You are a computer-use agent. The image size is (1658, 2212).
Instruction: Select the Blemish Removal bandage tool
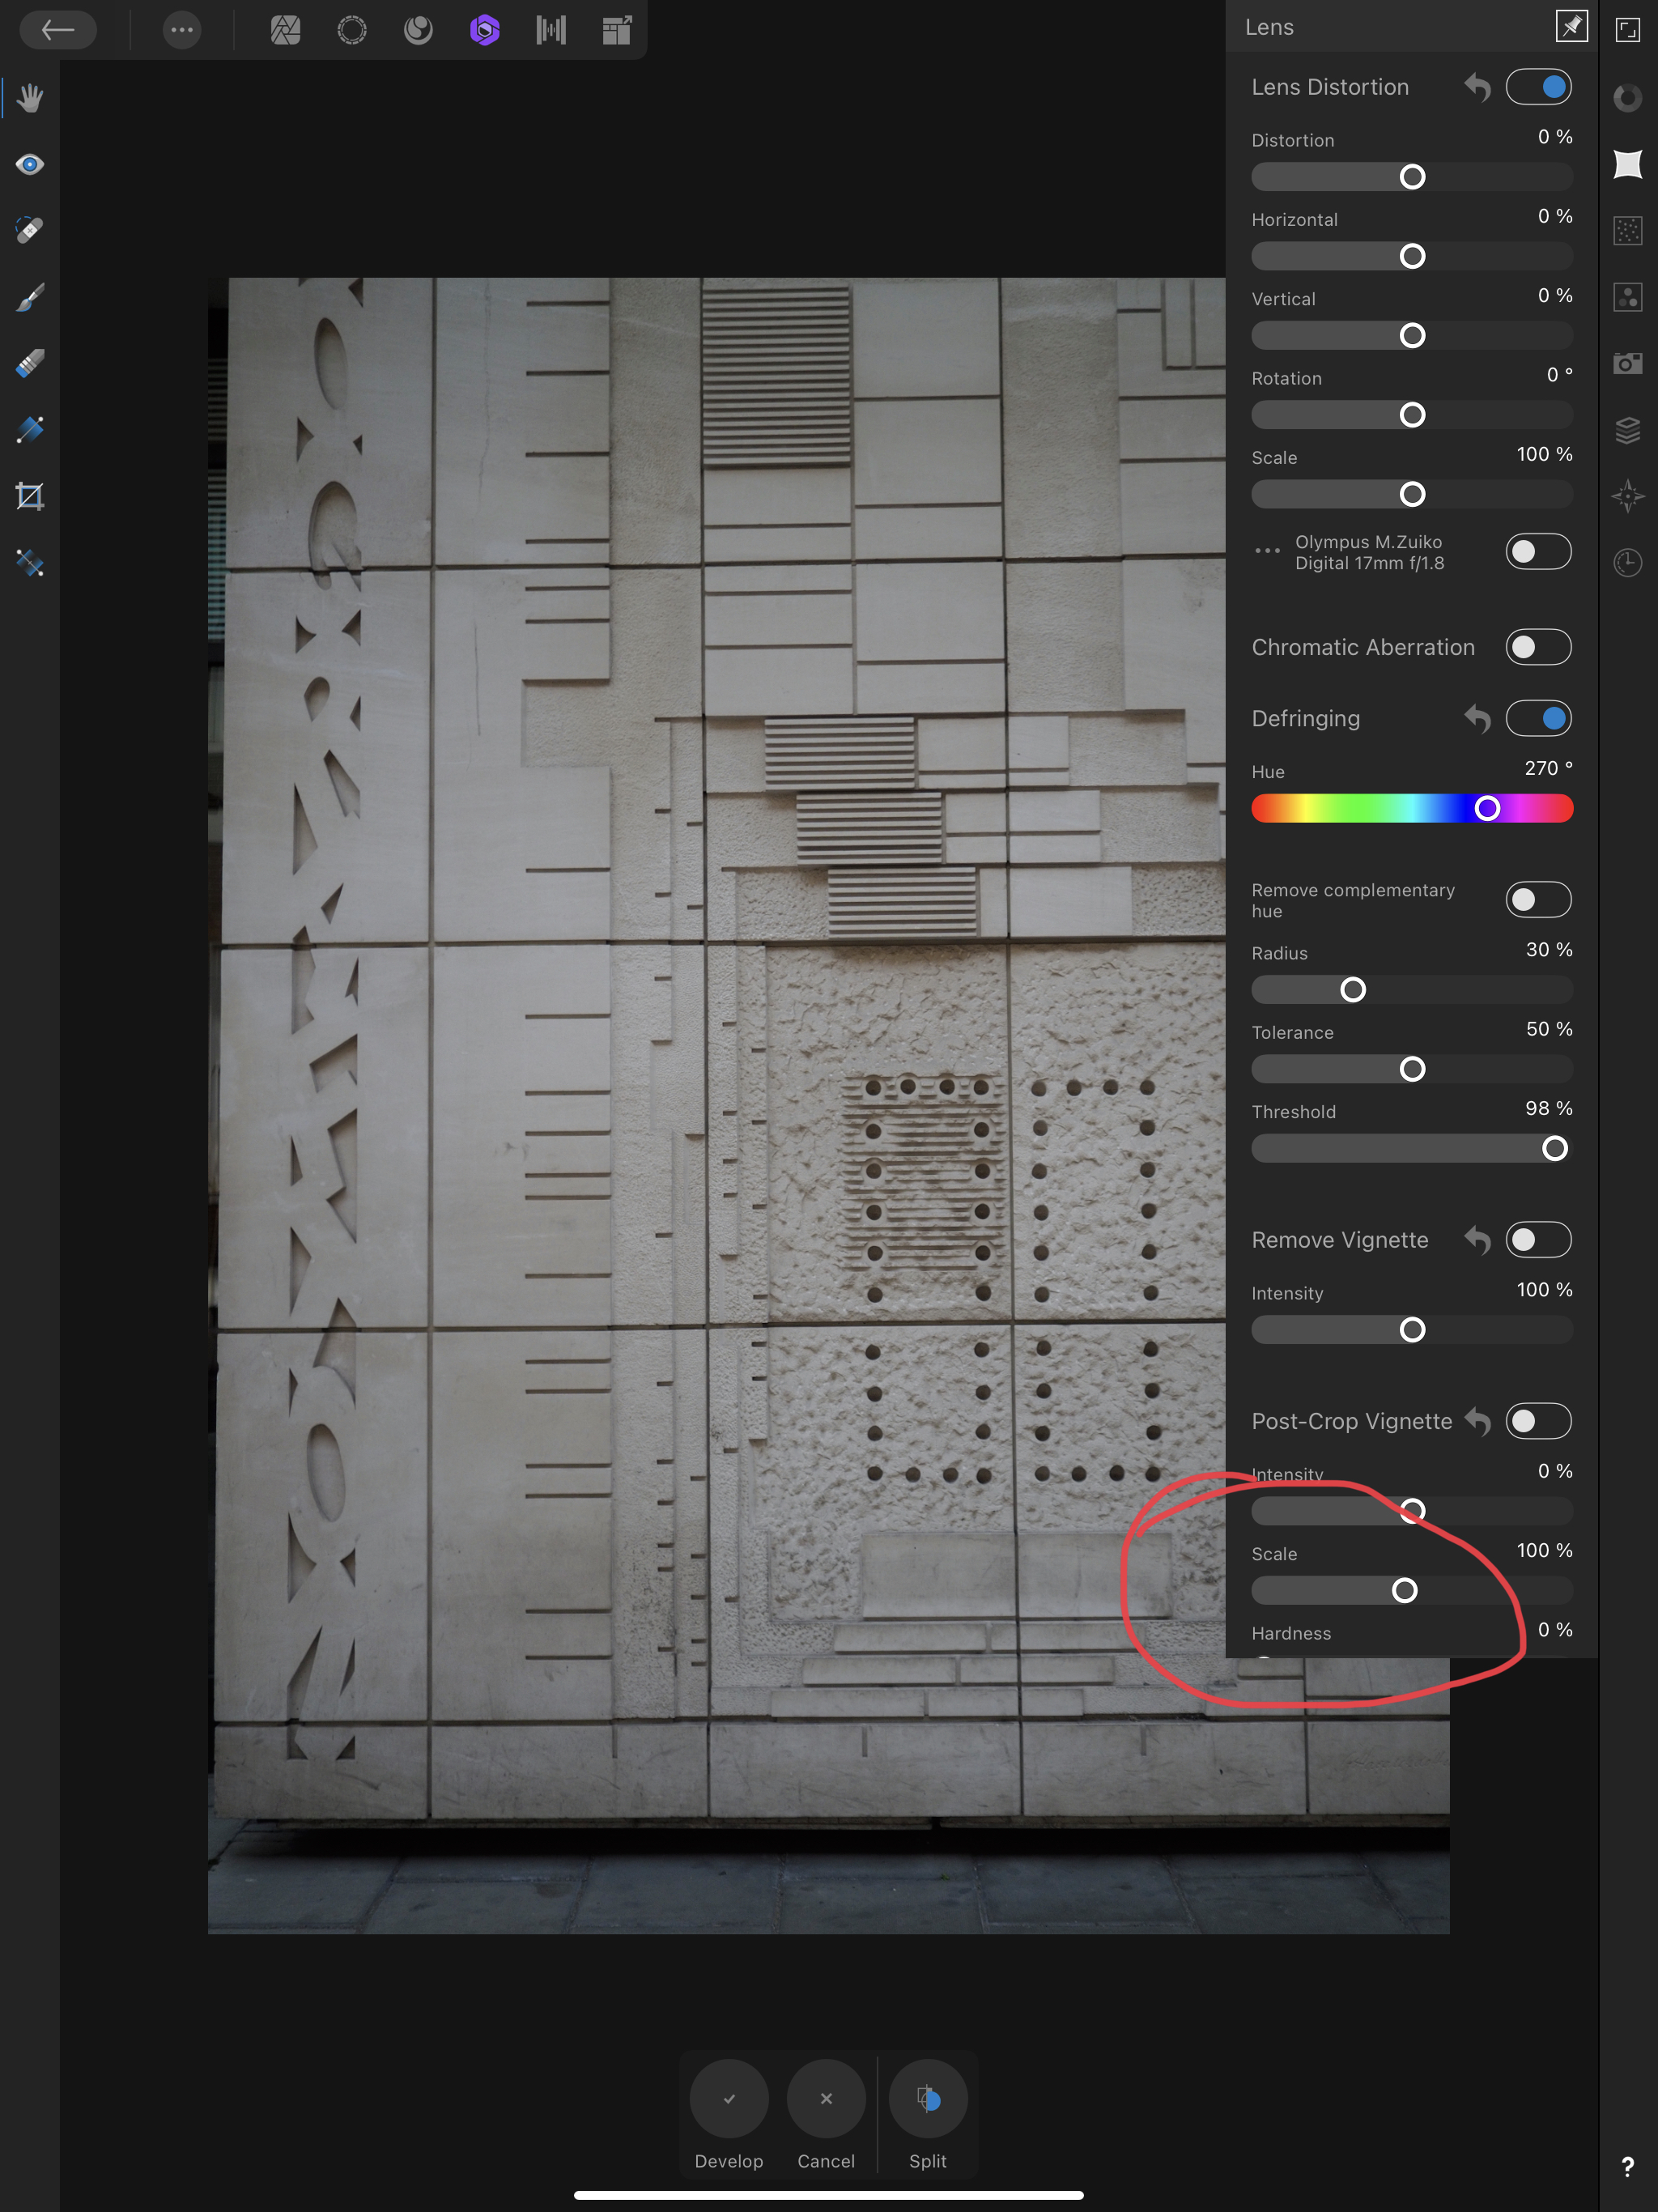click(x=30, y=230)
